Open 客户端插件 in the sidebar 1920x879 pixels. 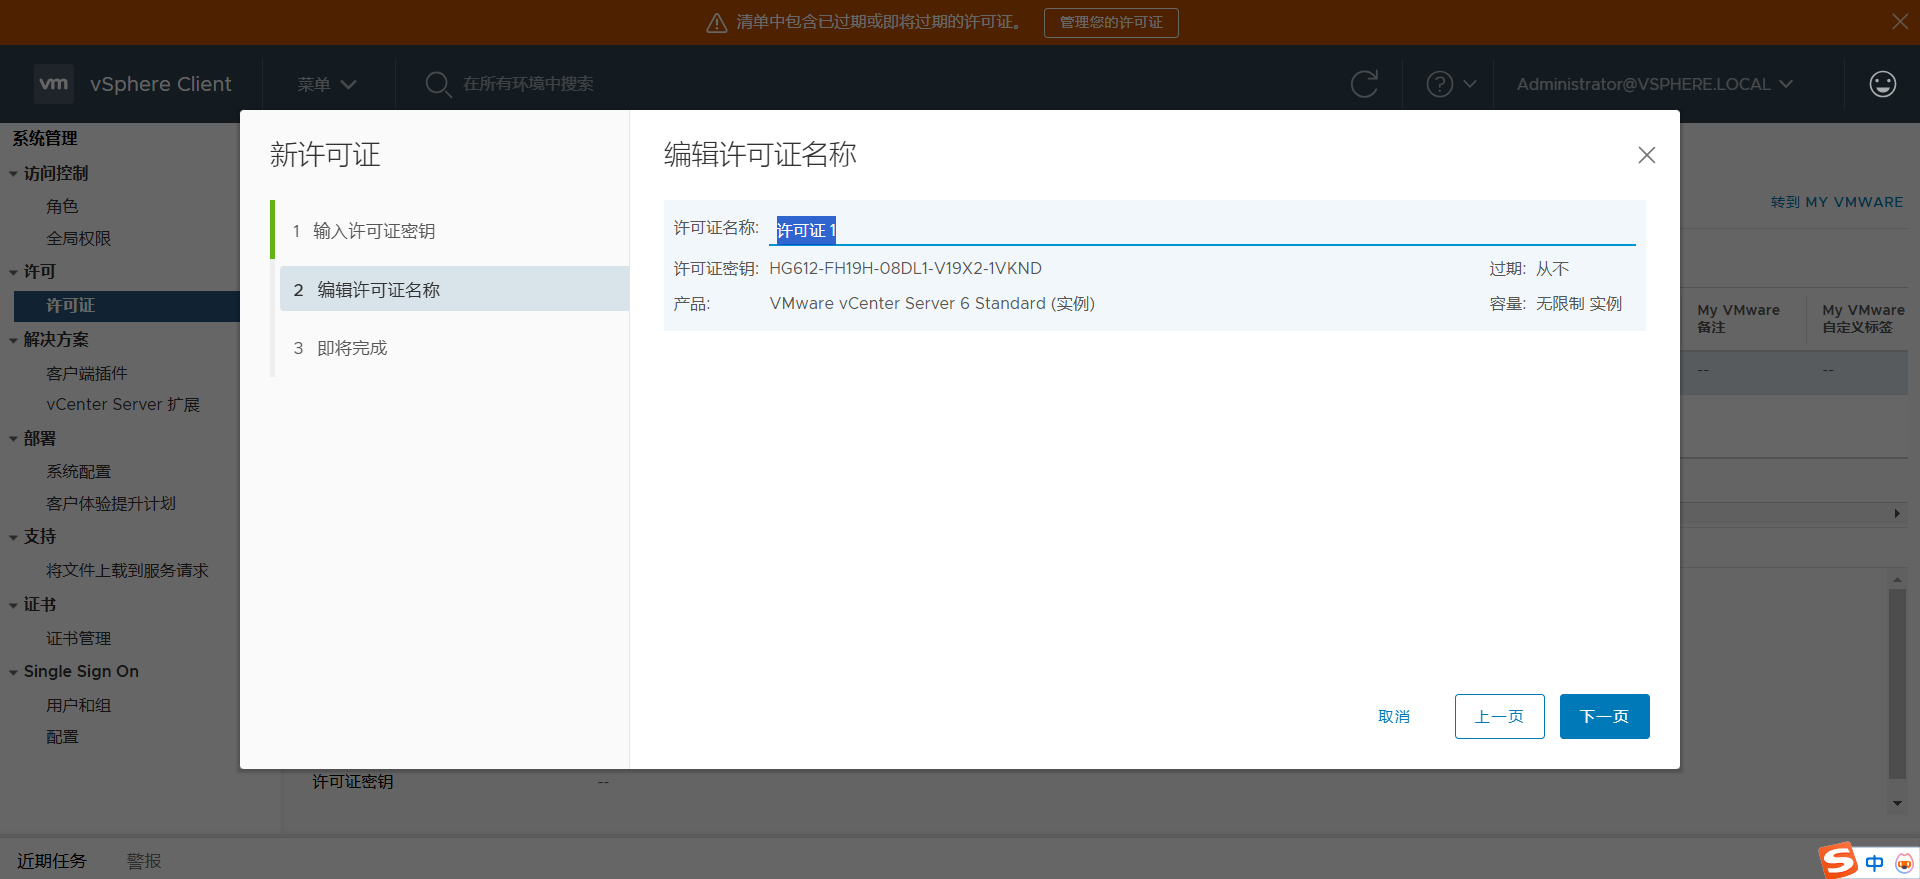click(x=87, y=373)
